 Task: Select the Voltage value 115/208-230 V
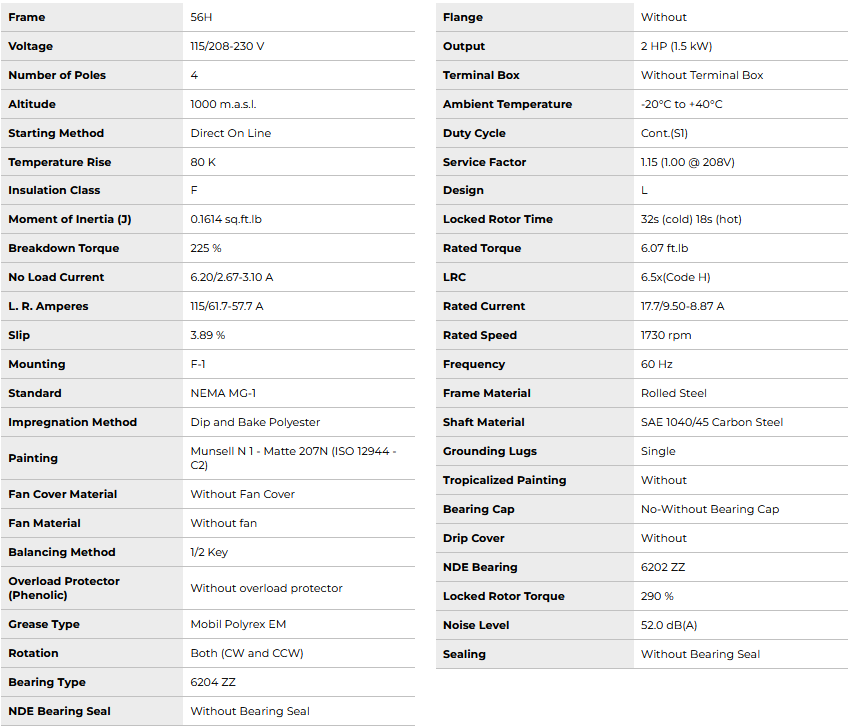click(227, 46)
